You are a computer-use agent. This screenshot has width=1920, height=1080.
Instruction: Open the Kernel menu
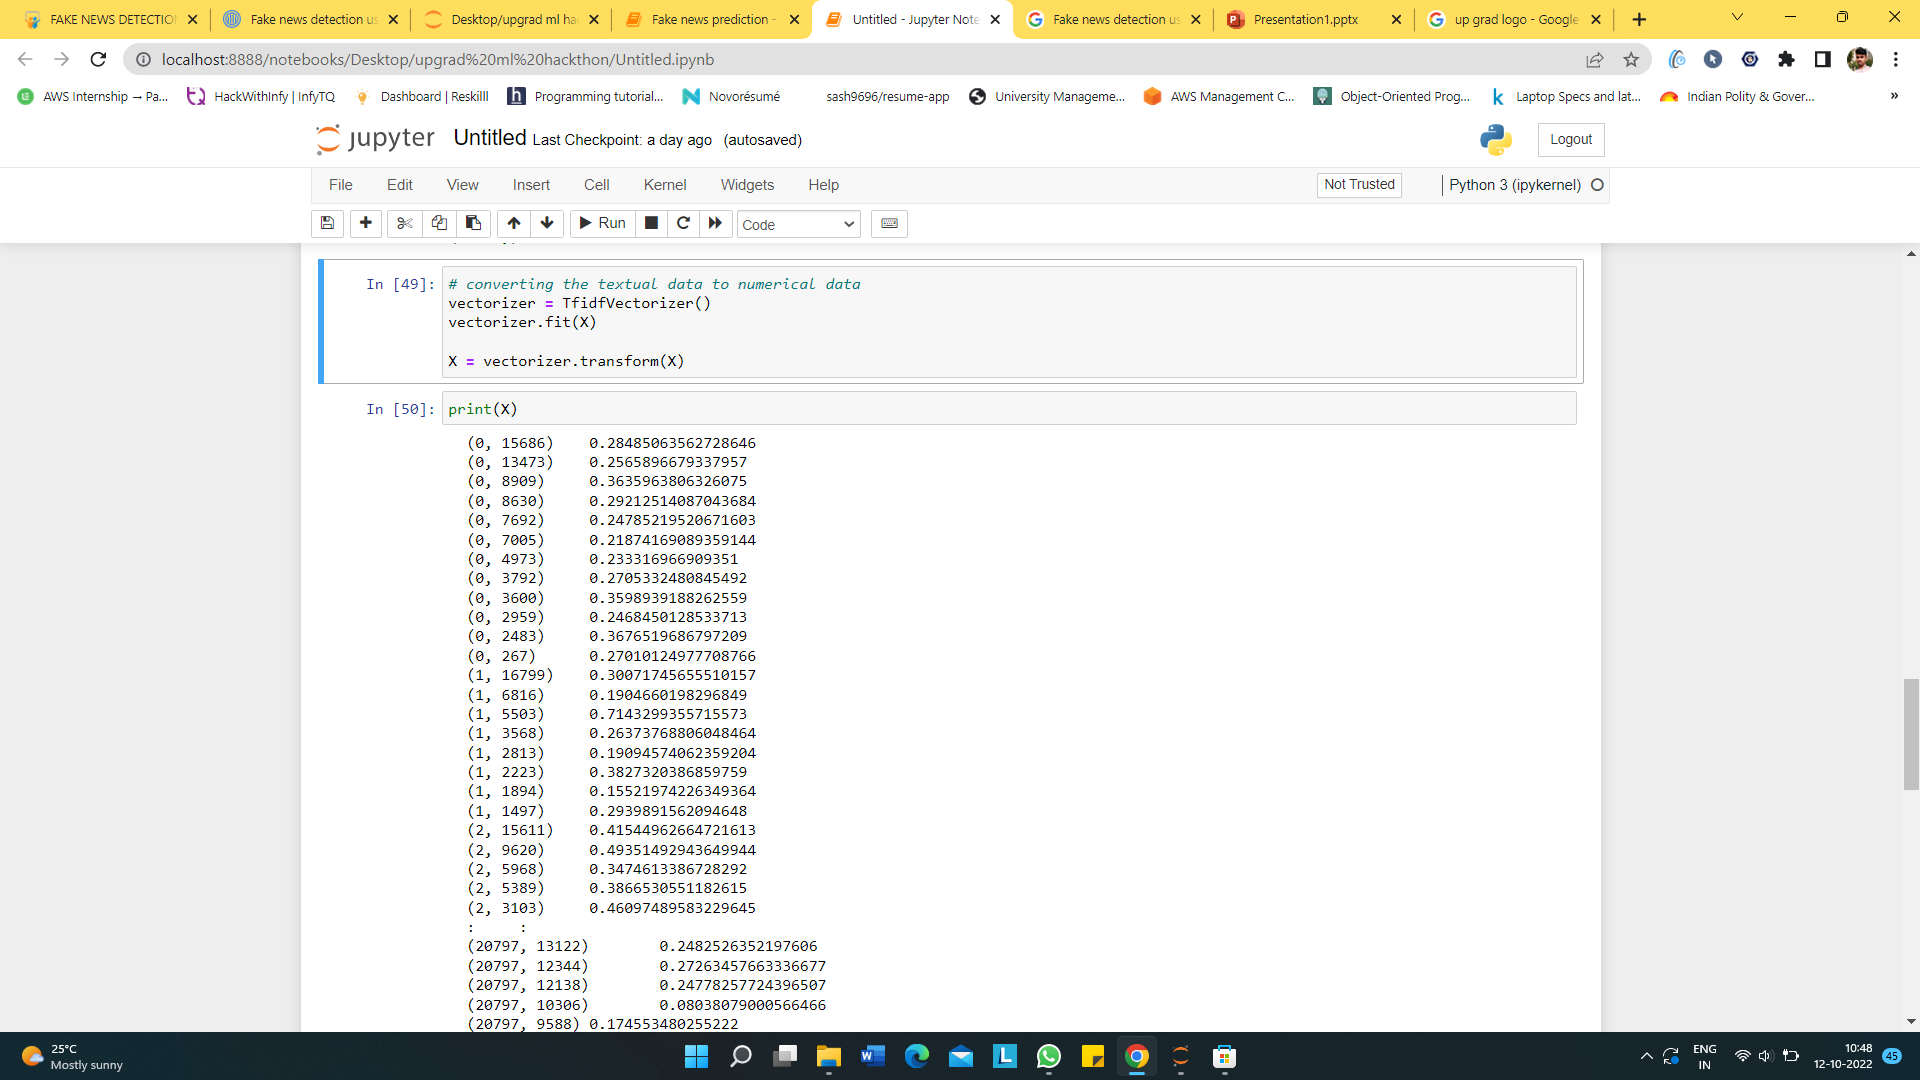tap(664, 185)
